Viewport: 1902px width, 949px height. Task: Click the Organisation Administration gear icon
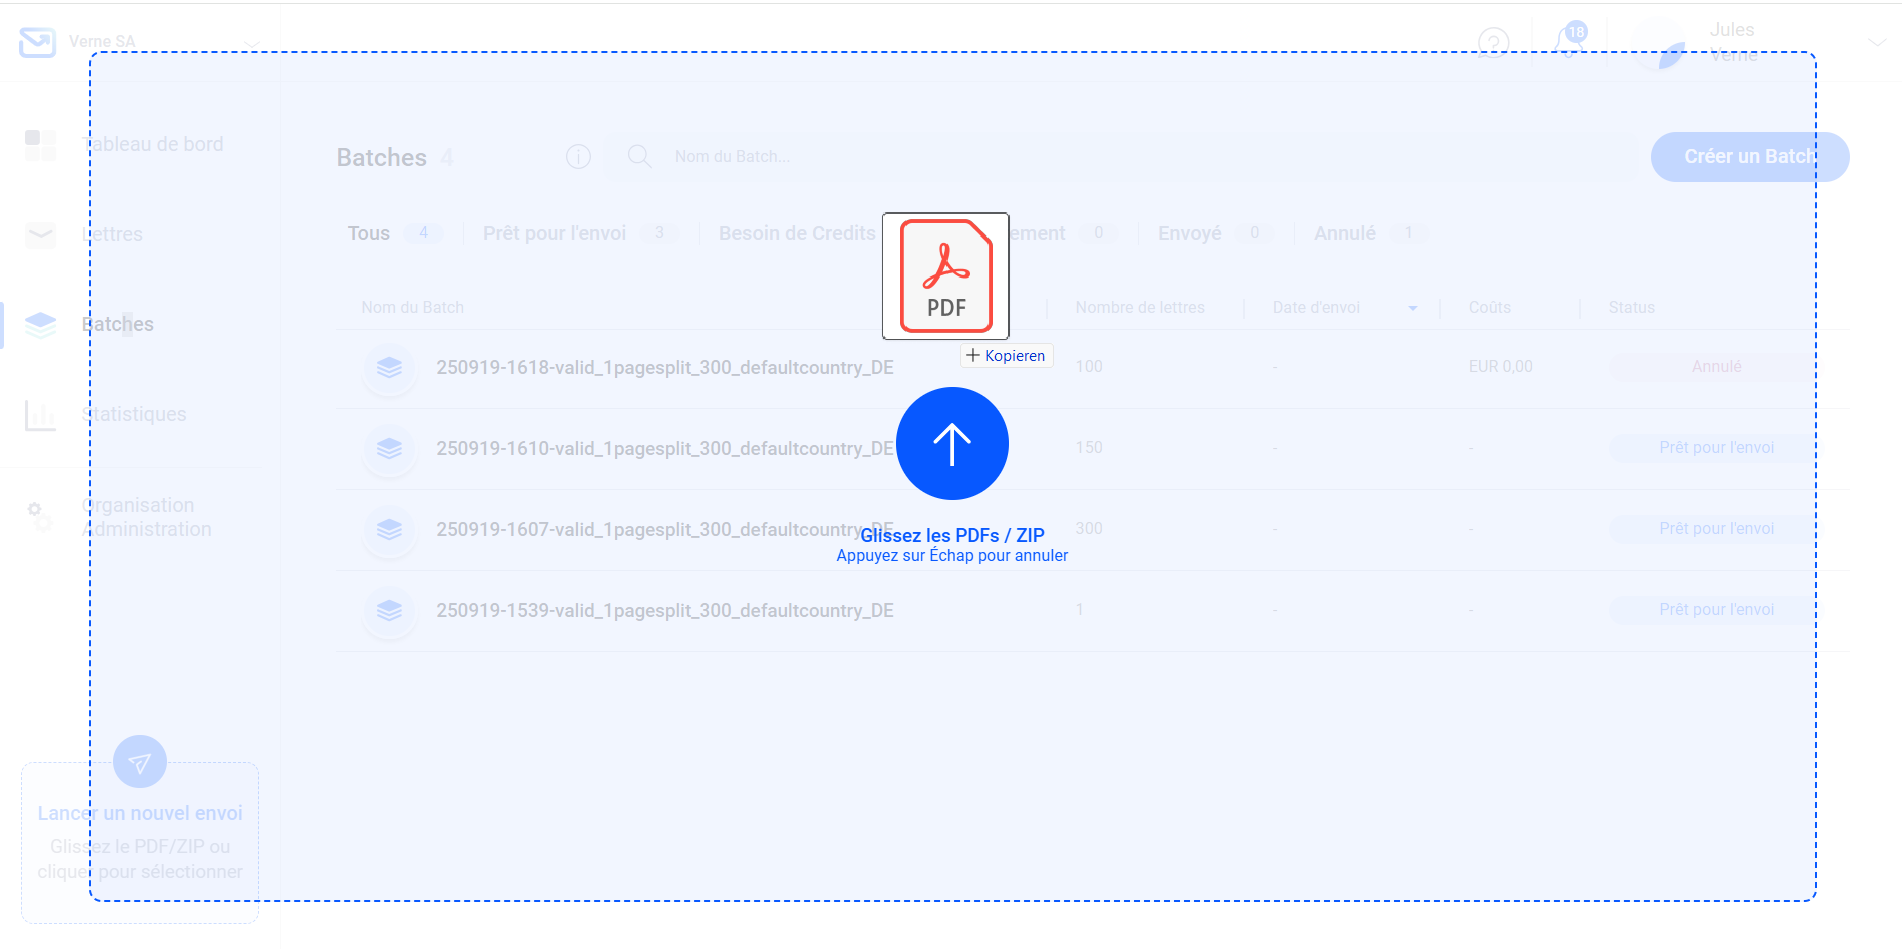pos(40,517)
